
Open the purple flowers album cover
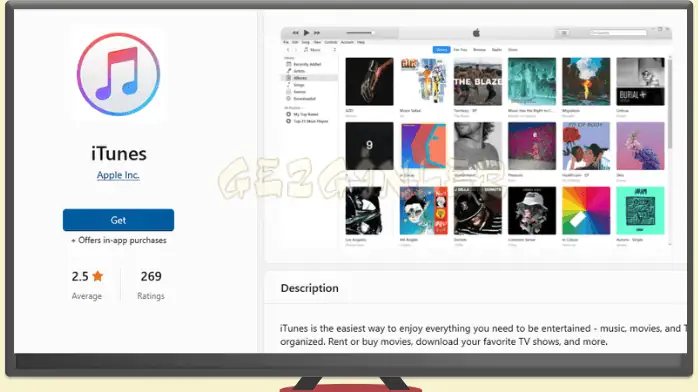pyautogui.click(x=641, y=146)
